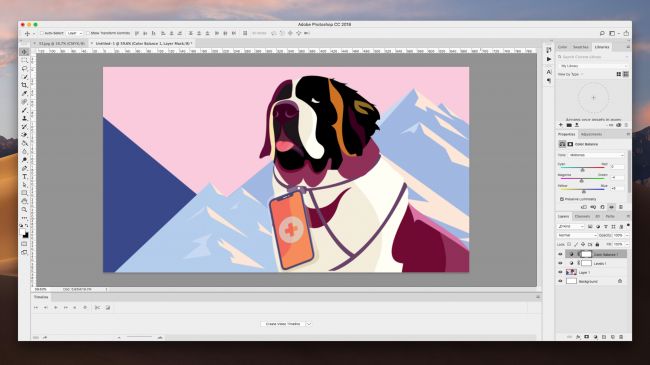Select the Clone Stamp tool
This screenshot has height=365, width=650.
click(24, 118)
